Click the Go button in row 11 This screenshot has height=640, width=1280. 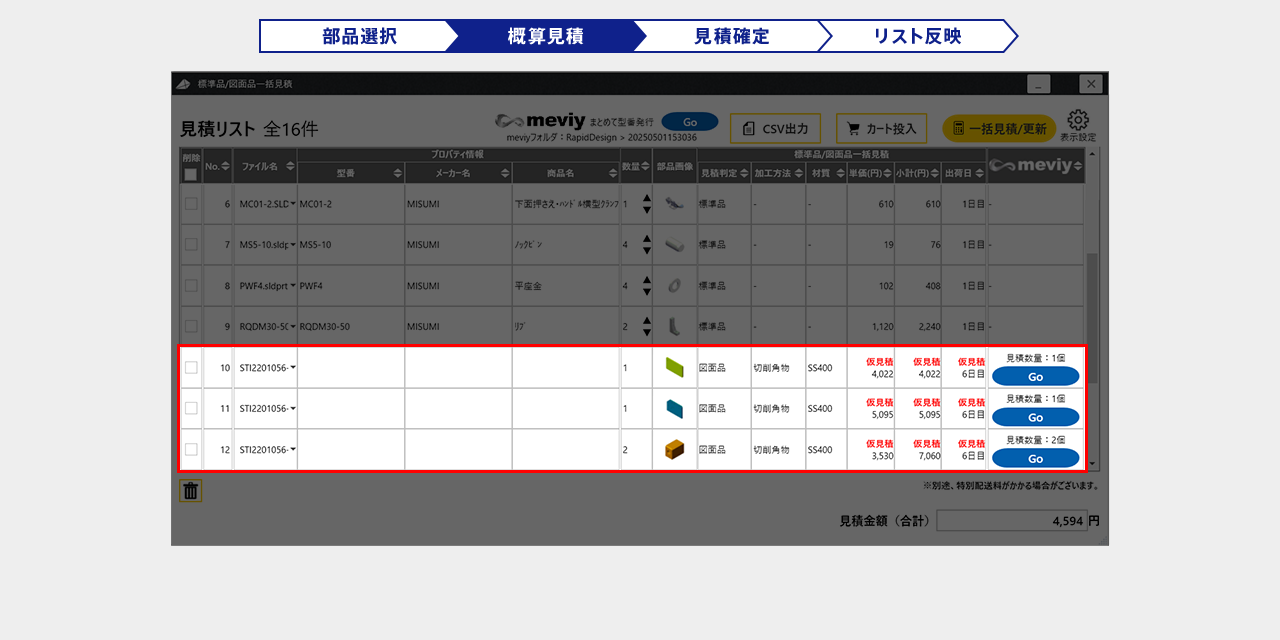pyautogui.click(x=1035, y=417)
